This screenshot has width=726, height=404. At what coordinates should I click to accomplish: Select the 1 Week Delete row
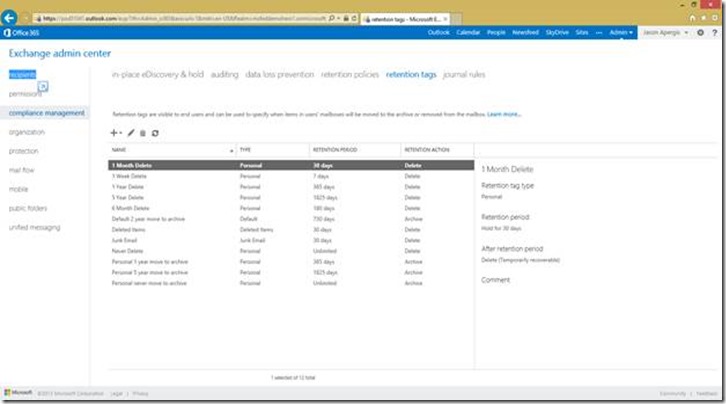coord(291,176)
